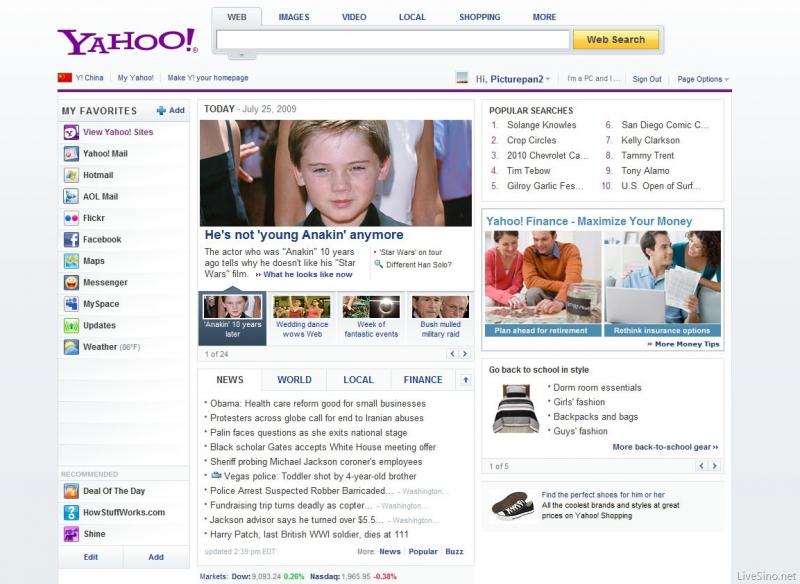Go to next Today story with right arrow
Screen dimensions: 800x584
pos(464,354)
